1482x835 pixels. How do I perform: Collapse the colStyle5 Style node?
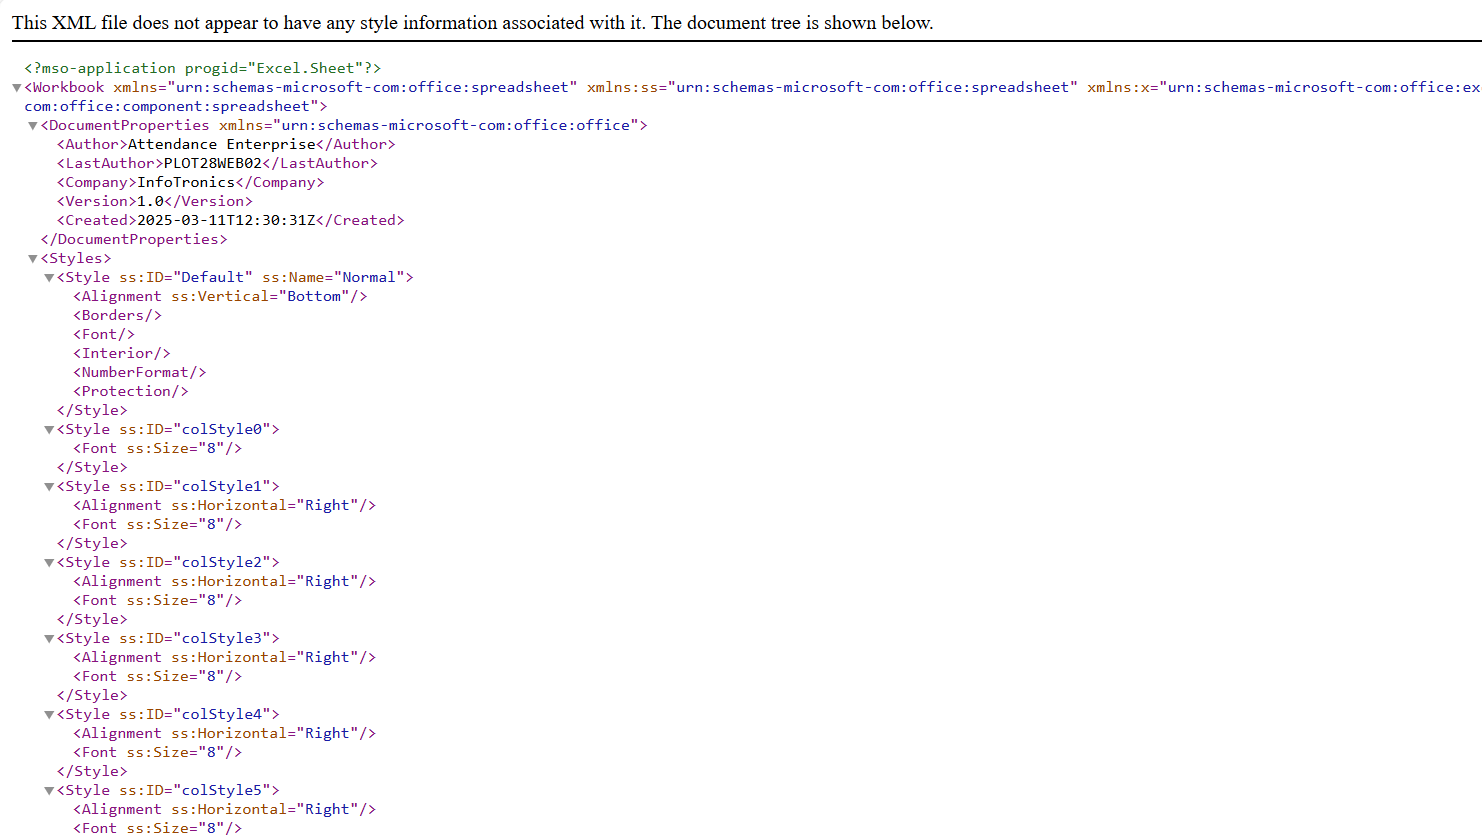tap(48, 790)
